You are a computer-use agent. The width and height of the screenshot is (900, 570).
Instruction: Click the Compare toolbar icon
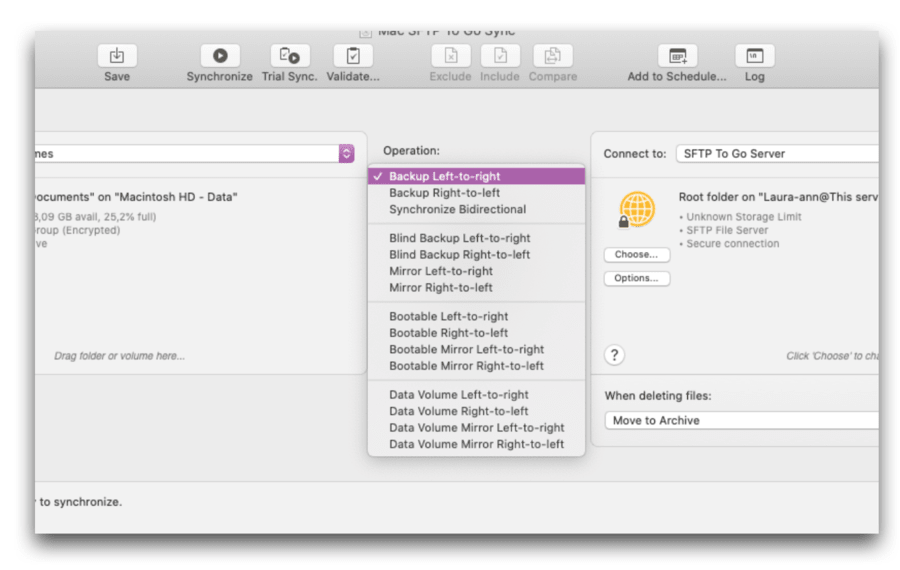[x=553, y=56]
